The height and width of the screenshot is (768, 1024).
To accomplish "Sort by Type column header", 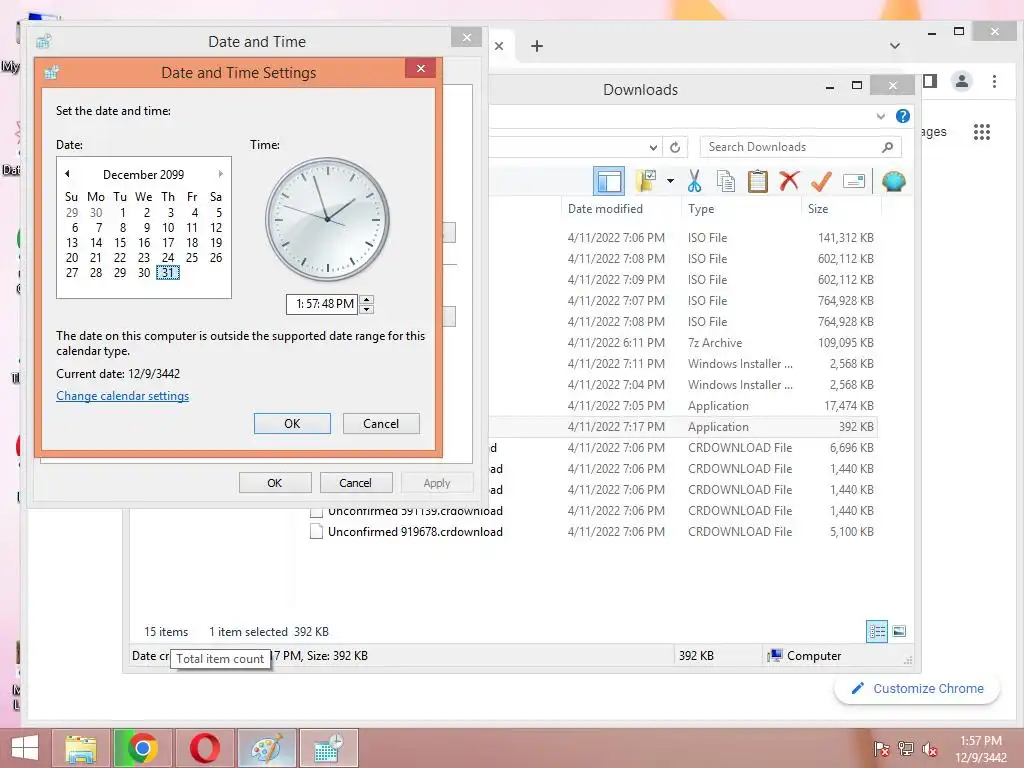I will (x=701, y=209).
